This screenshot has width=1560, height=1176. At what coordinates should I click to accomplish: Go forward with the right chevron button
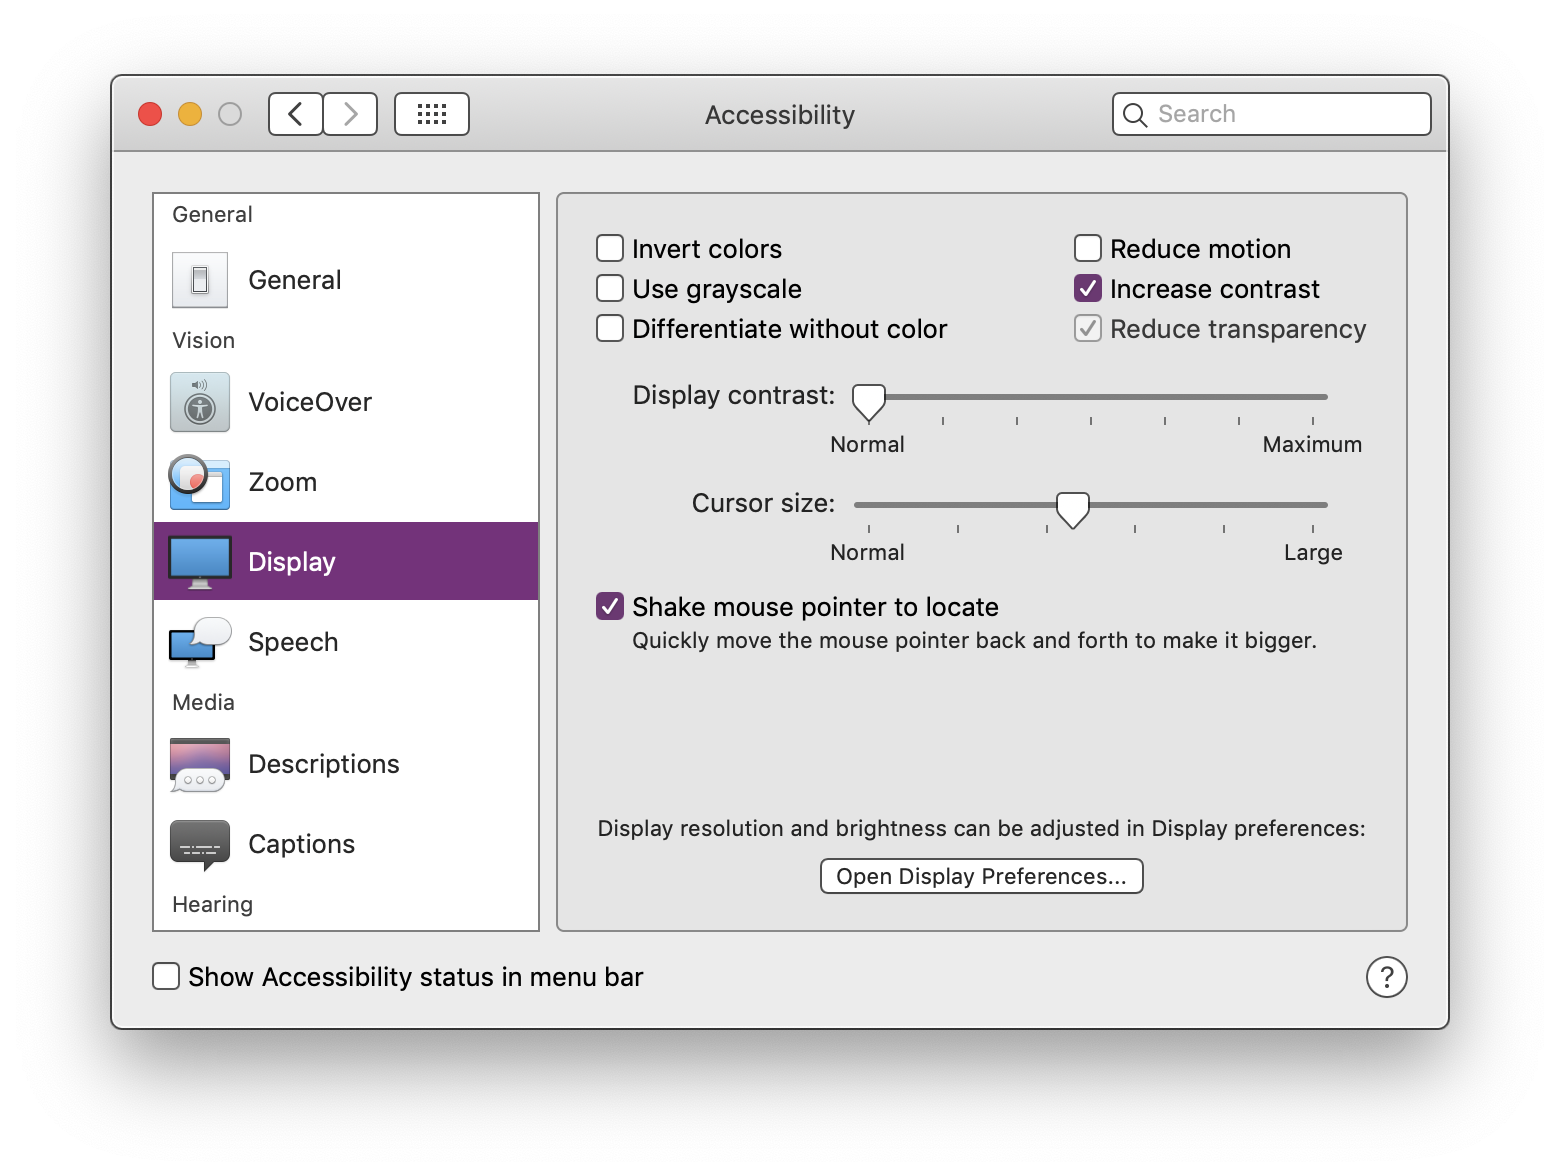(x=350, y=114)
